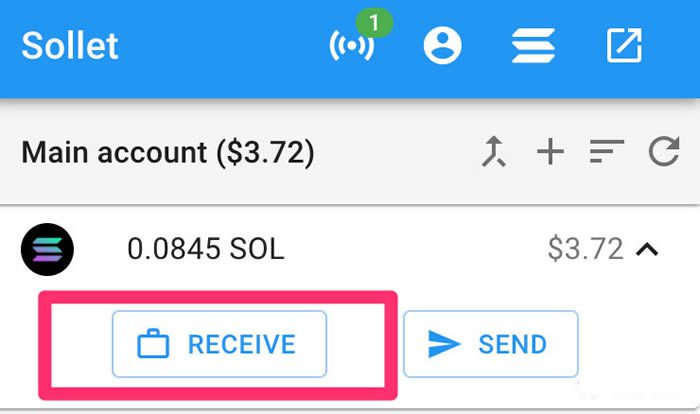The height and width of the screenshot is (414, 700).
Task: Click the Send button
Action: point(491,344)
